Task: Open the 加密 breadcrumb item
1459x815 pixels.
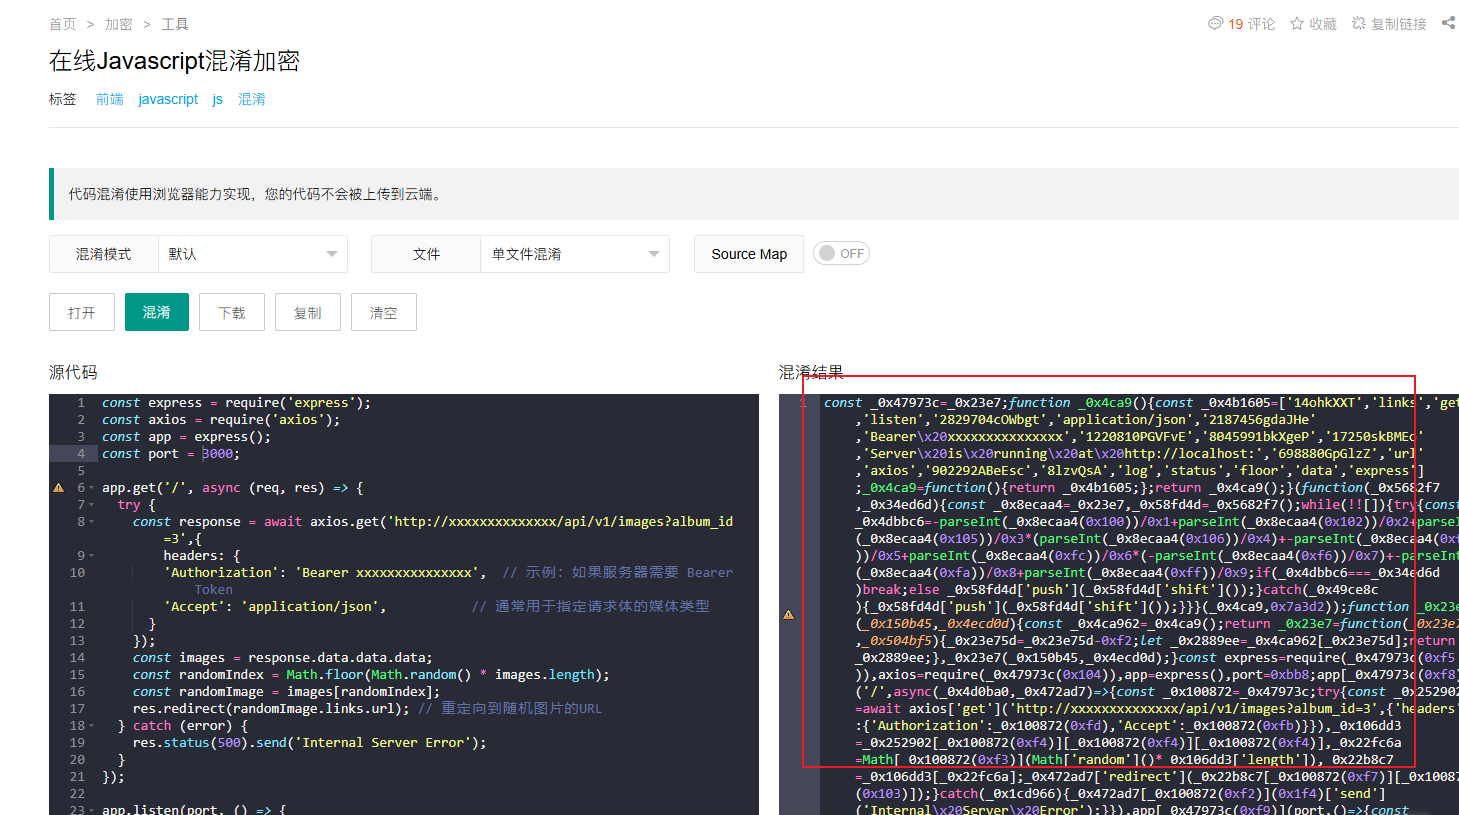Action: coord(119,24)
